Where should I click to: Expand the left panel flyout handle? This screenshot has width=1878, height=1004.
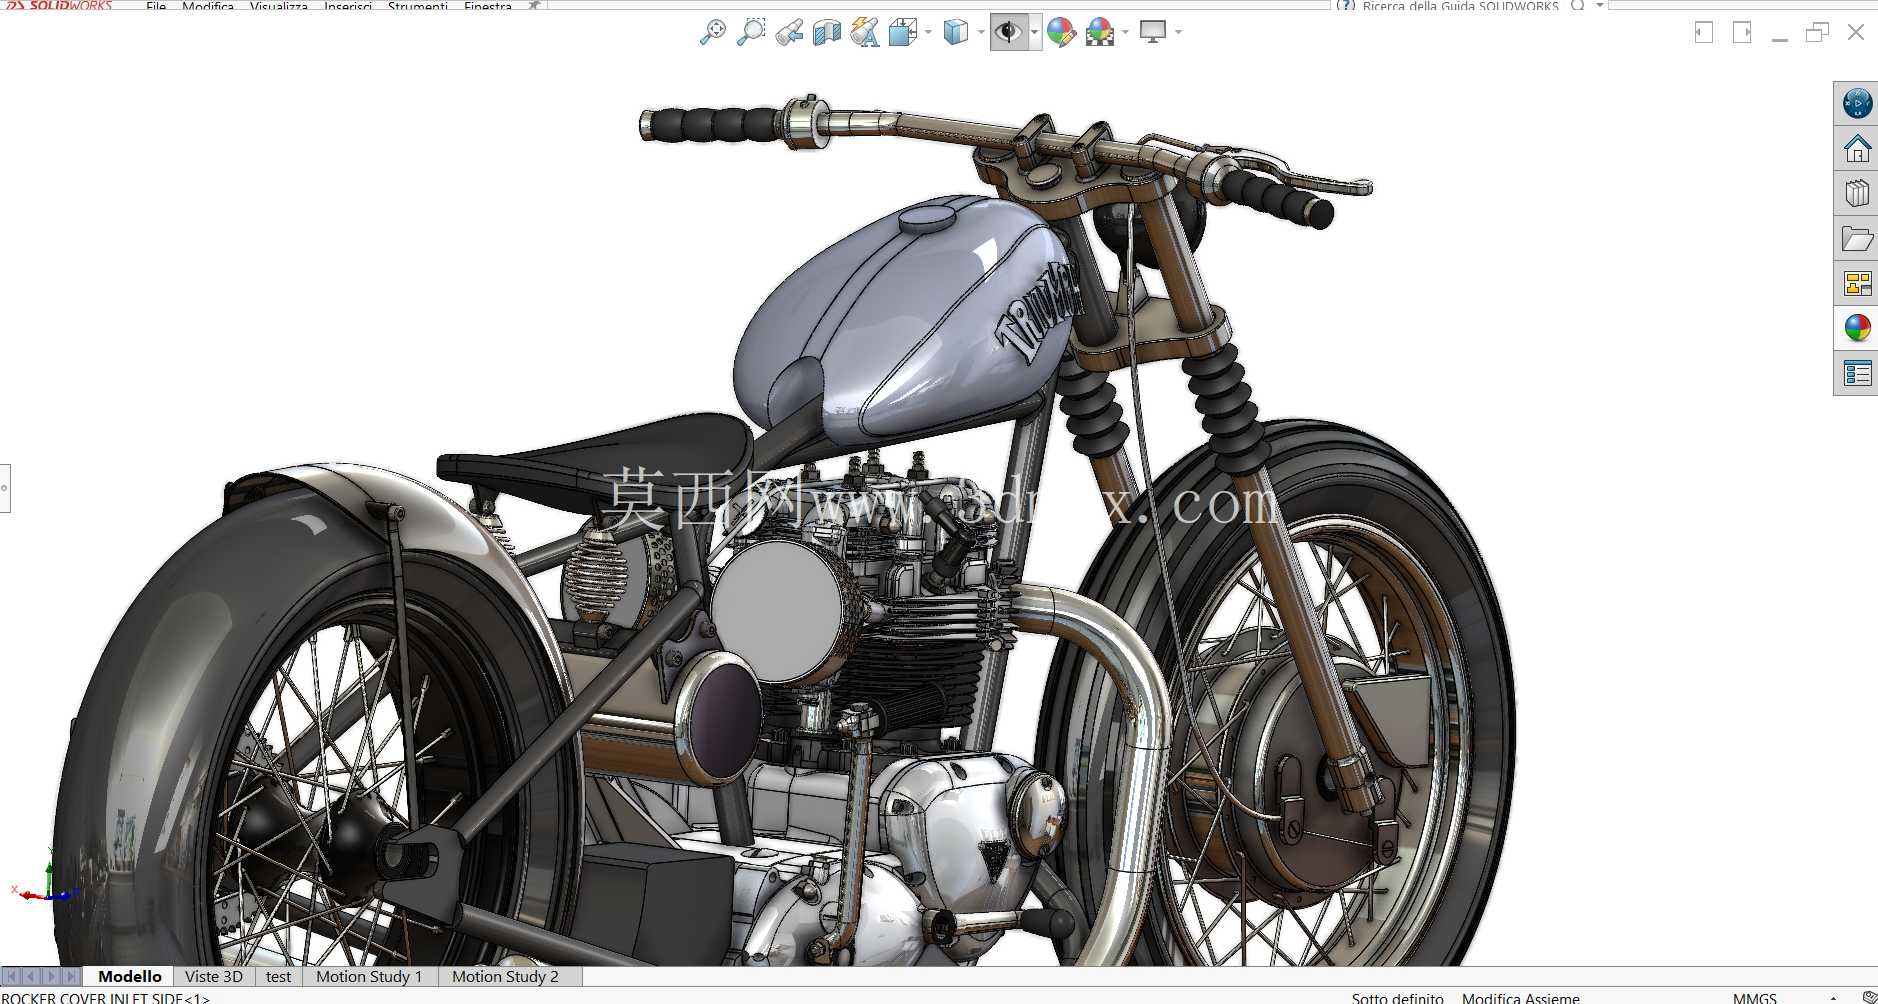pyautogui.click(x=5, y=488)
